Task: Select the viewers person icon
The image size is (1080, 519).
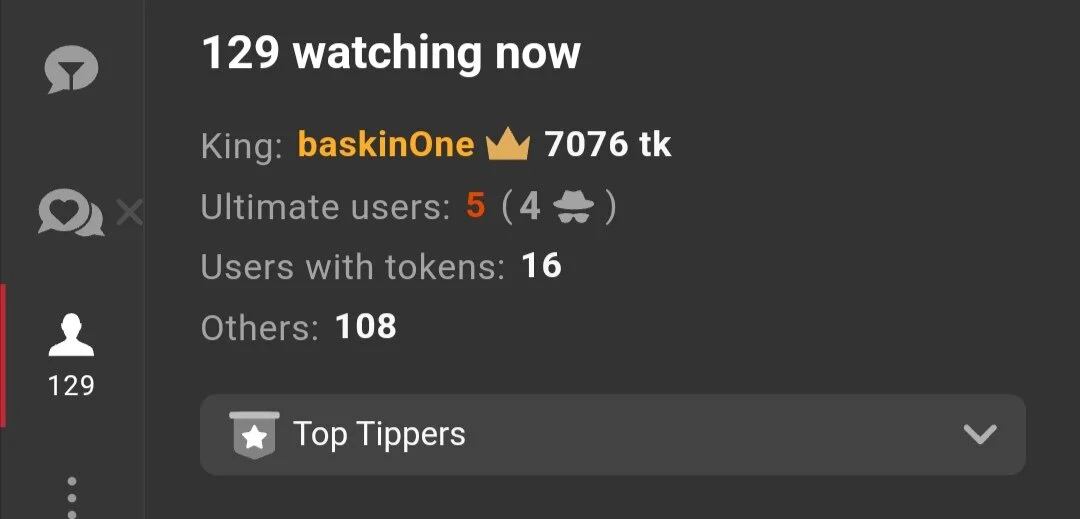Action: coord(71,335)
